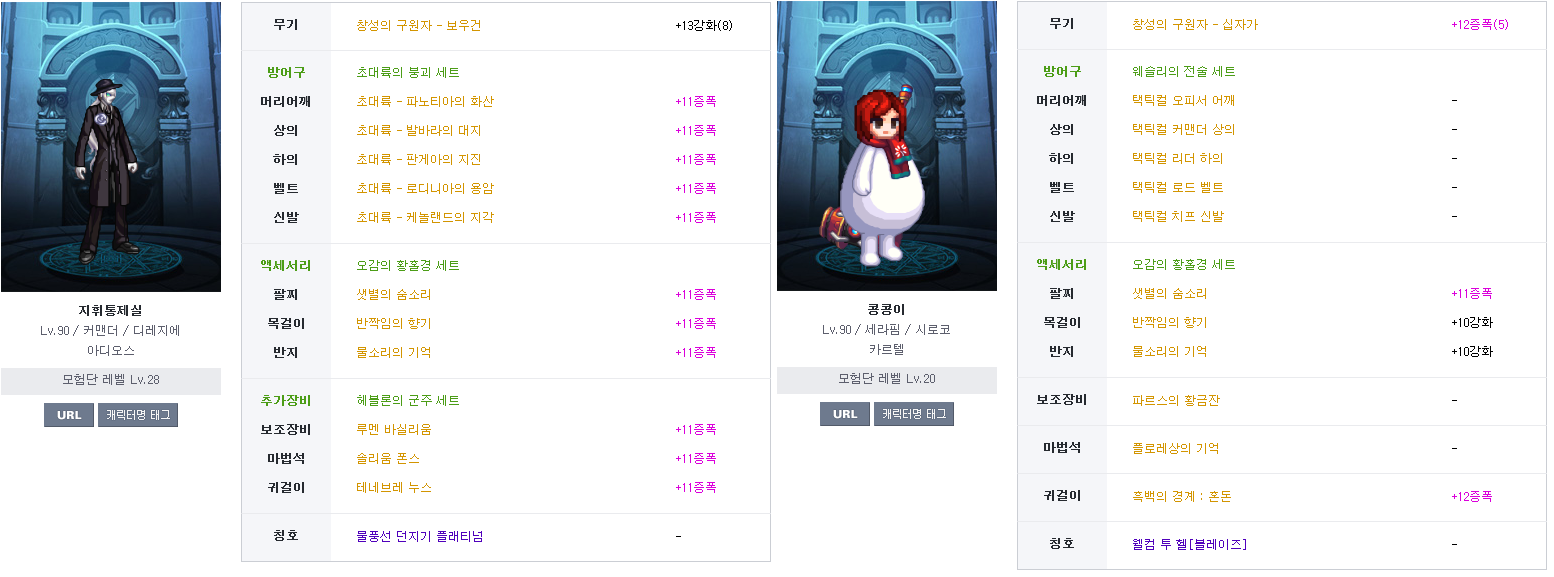Click 캐릭터명 태그 button under 콩콩이
Image resolution: width=1554 pixels, height=577 pixels.
click(914, 414)
